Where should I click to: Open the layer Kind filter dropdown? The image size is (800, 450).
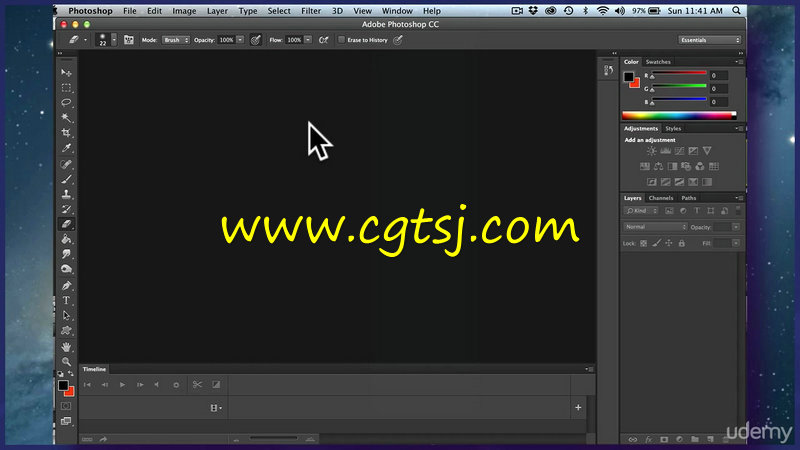point(641,211)
